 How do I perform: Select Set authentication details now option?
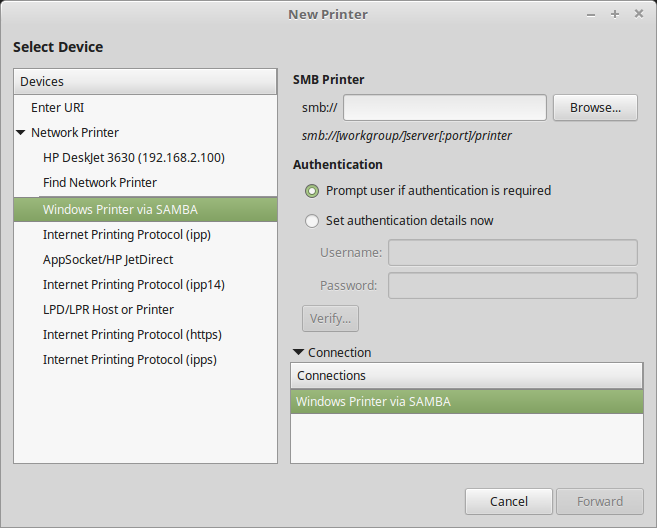click(312, 220)
